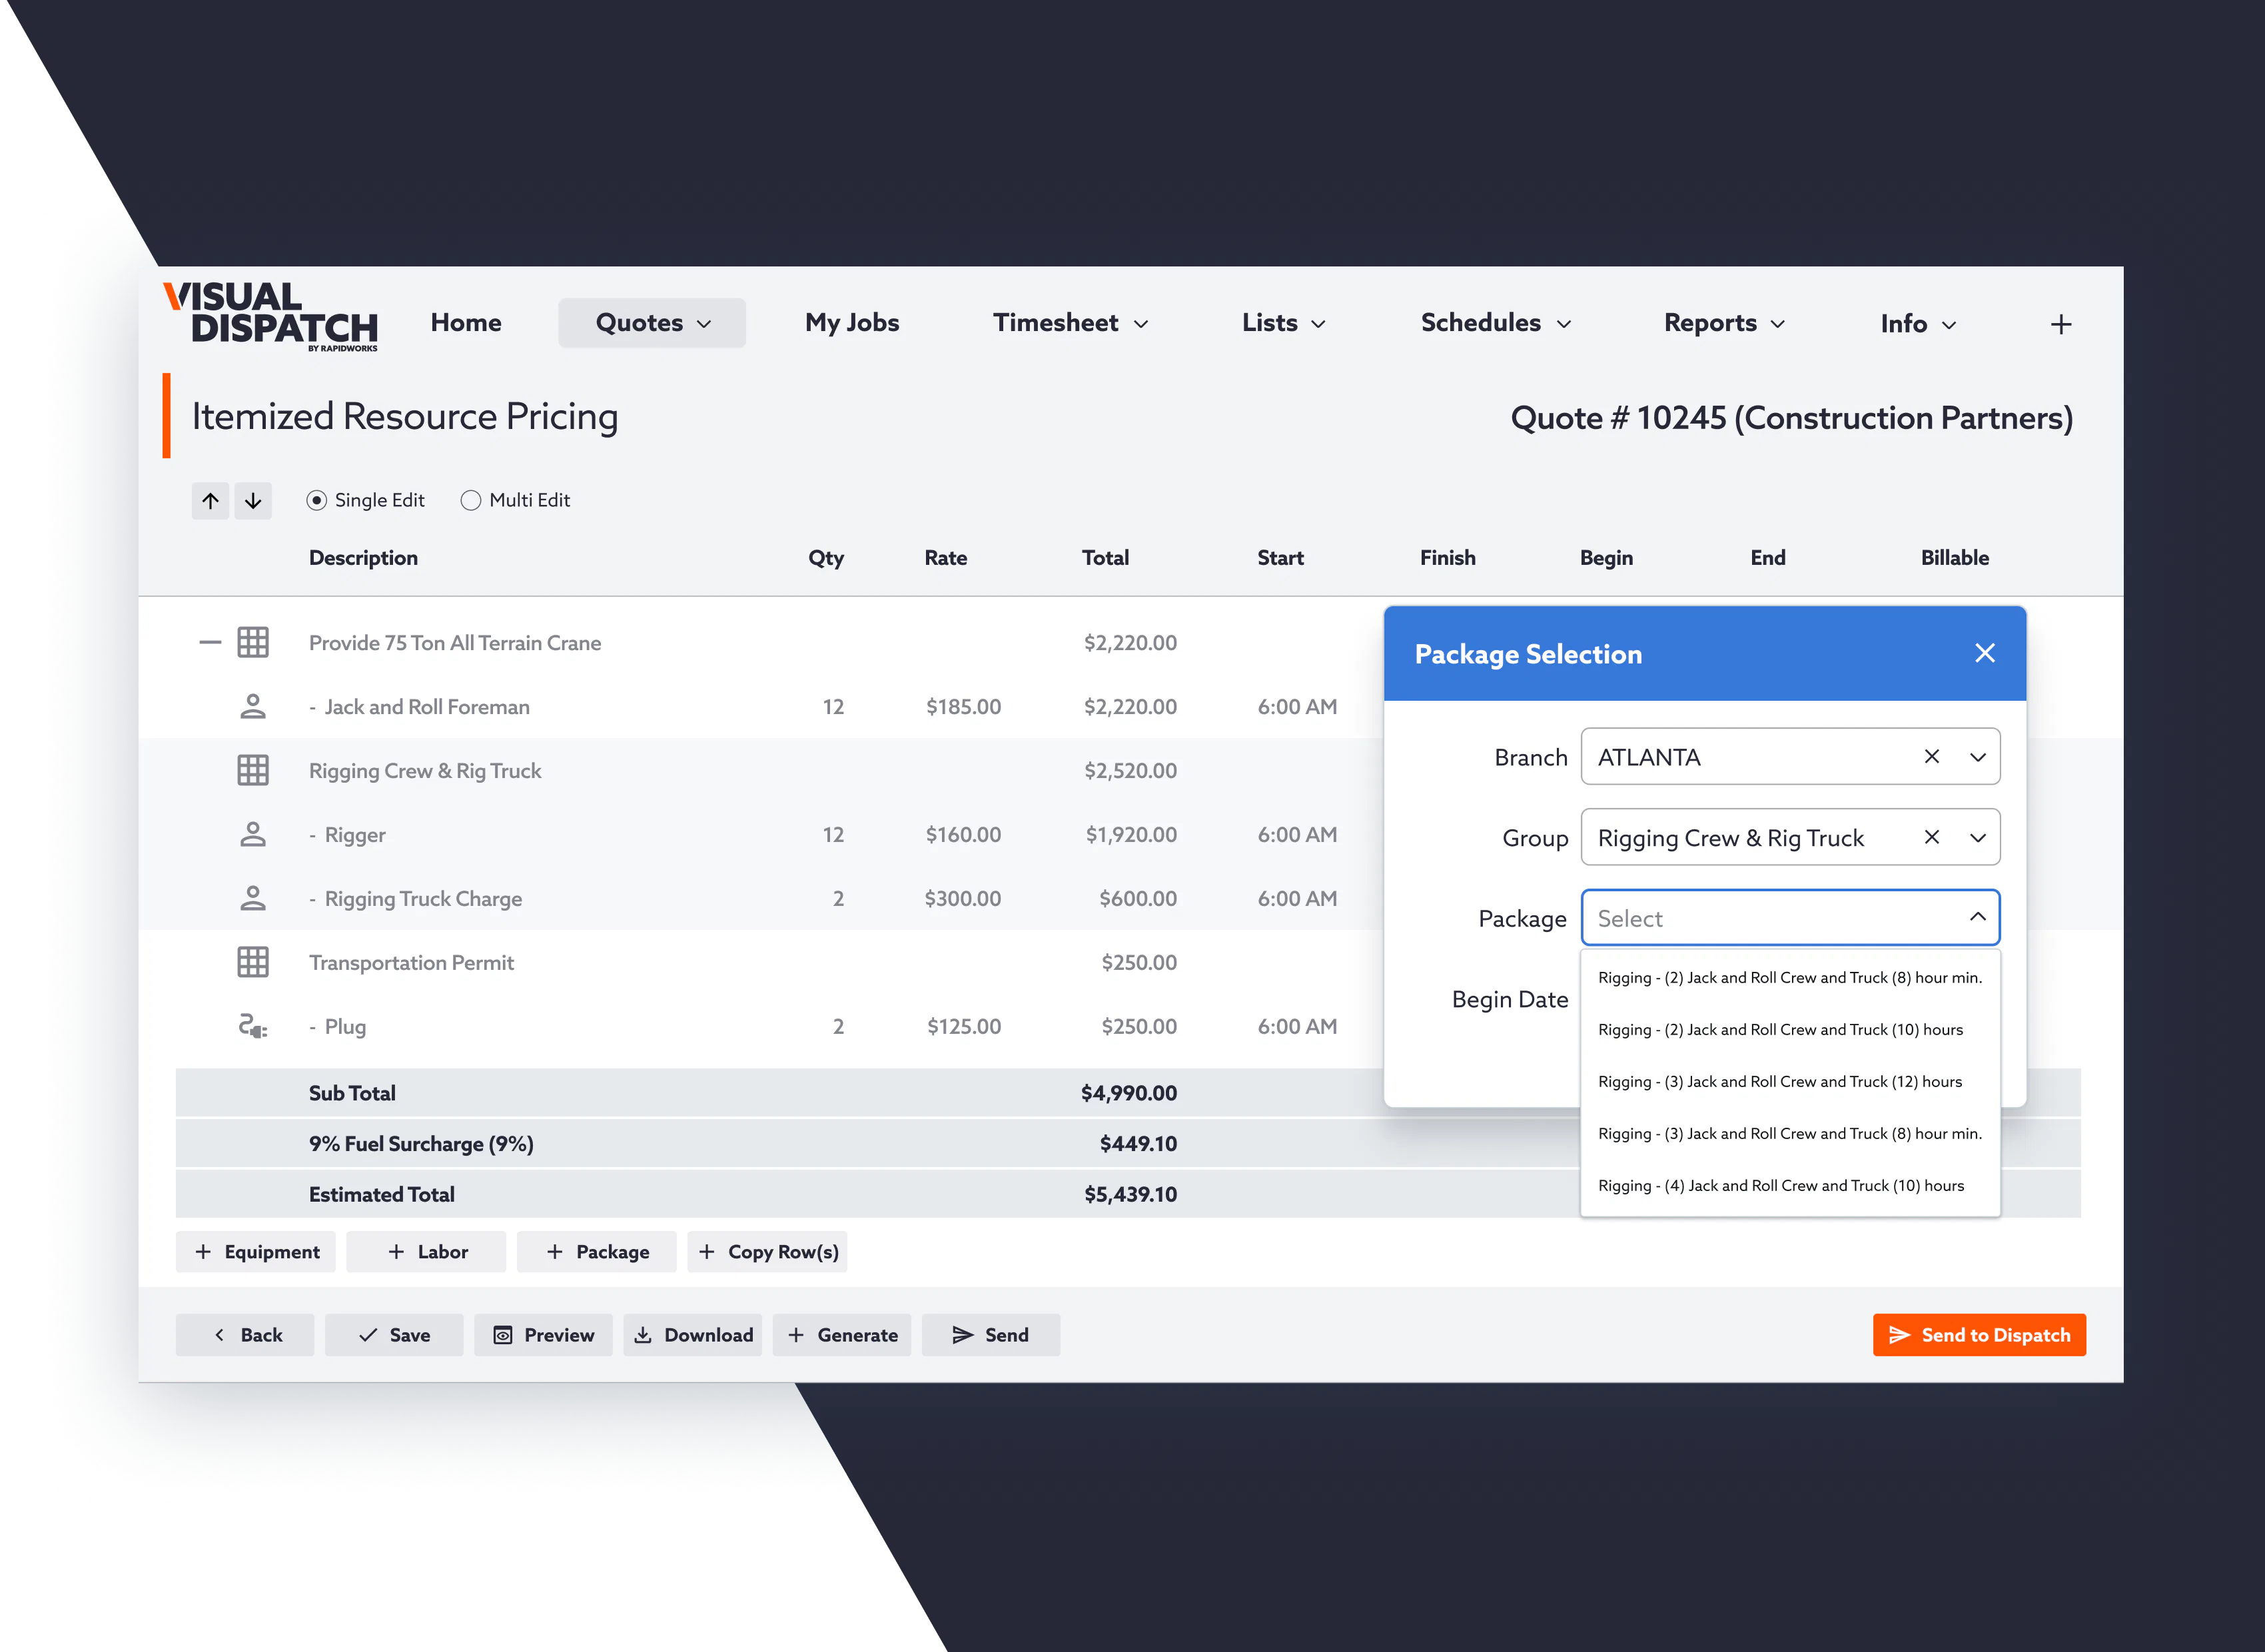This screenshot has width=2265, height=1652.
Task: Click person icon for Rigging Truck Charge
Action: coord(253,898)
